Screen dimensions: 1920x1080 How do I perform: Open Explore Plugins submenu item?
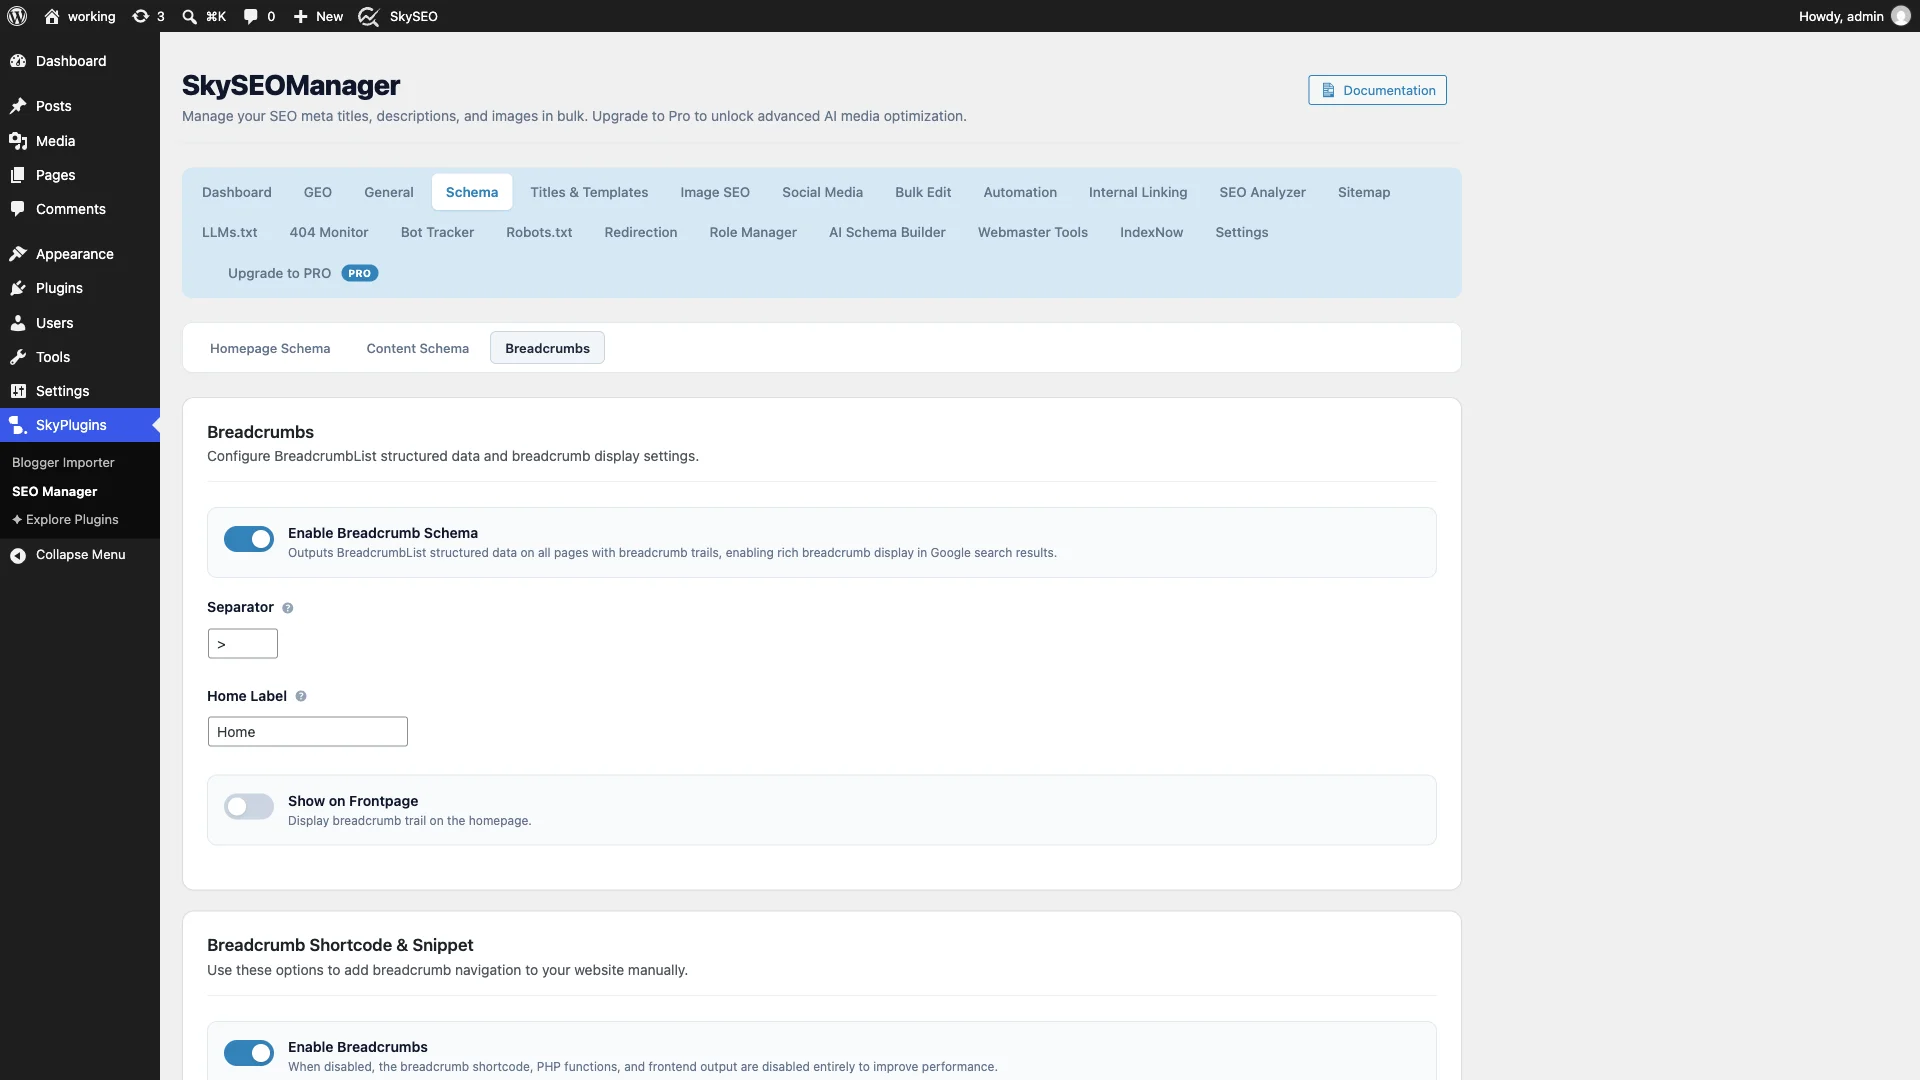65,520
